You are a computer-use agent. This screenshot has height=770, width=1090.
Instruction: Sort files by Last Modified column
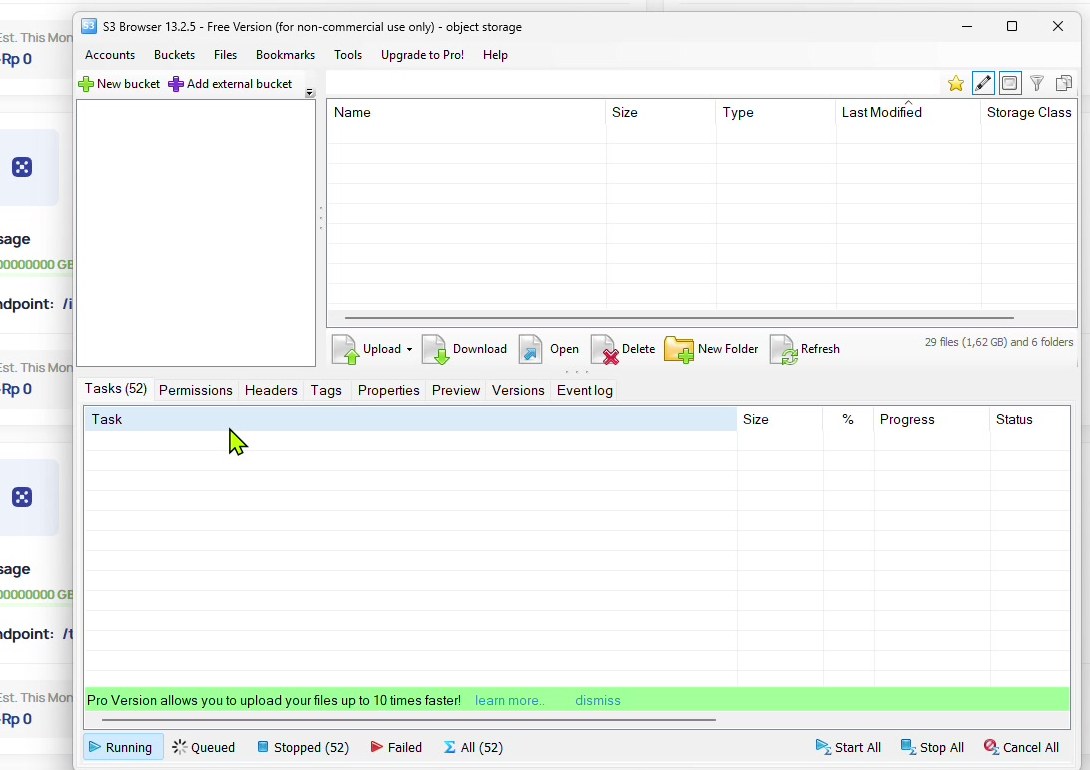[x=909, y=113]
